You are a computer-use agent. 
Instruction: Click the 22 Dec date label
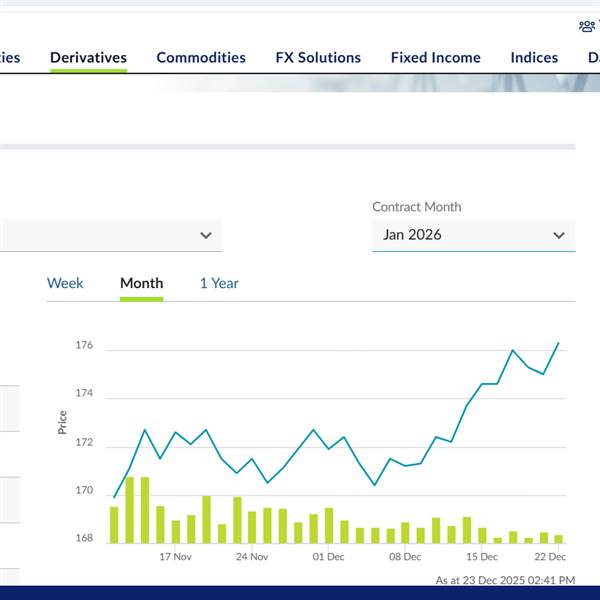pyautogui.click(x=550, y=557)
